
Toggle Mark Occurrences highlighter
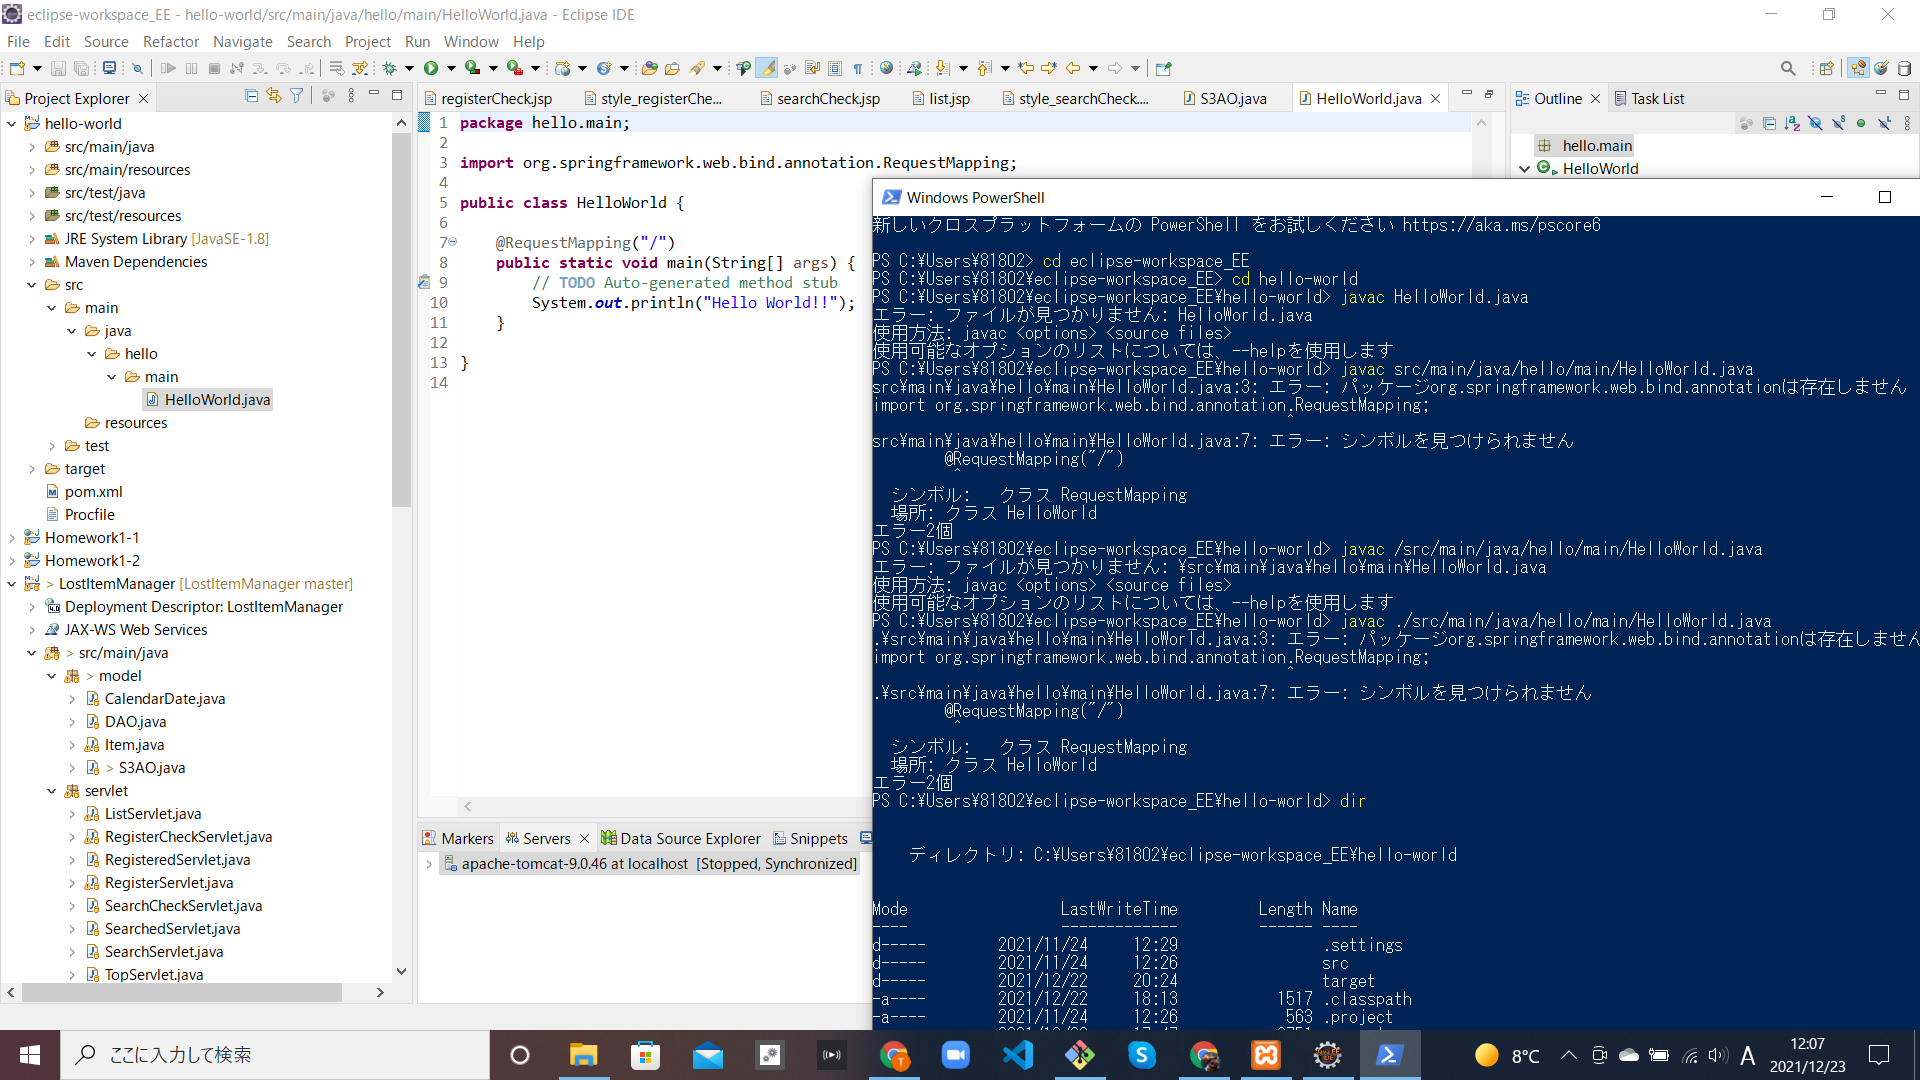(x=766, y=68)
